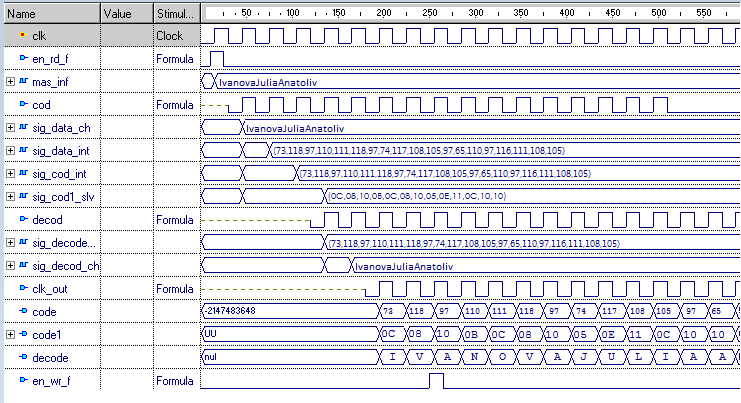Click the sig_cod1_slv signal icon
The height and width of the screenshot is (403, 741).
coord(24,196)
